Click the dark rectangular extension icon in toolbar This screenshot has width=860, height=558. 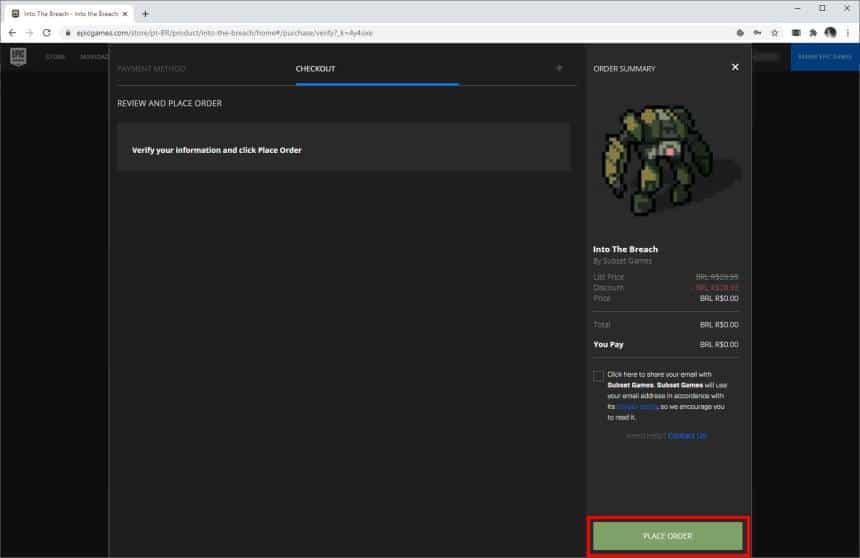796,33
